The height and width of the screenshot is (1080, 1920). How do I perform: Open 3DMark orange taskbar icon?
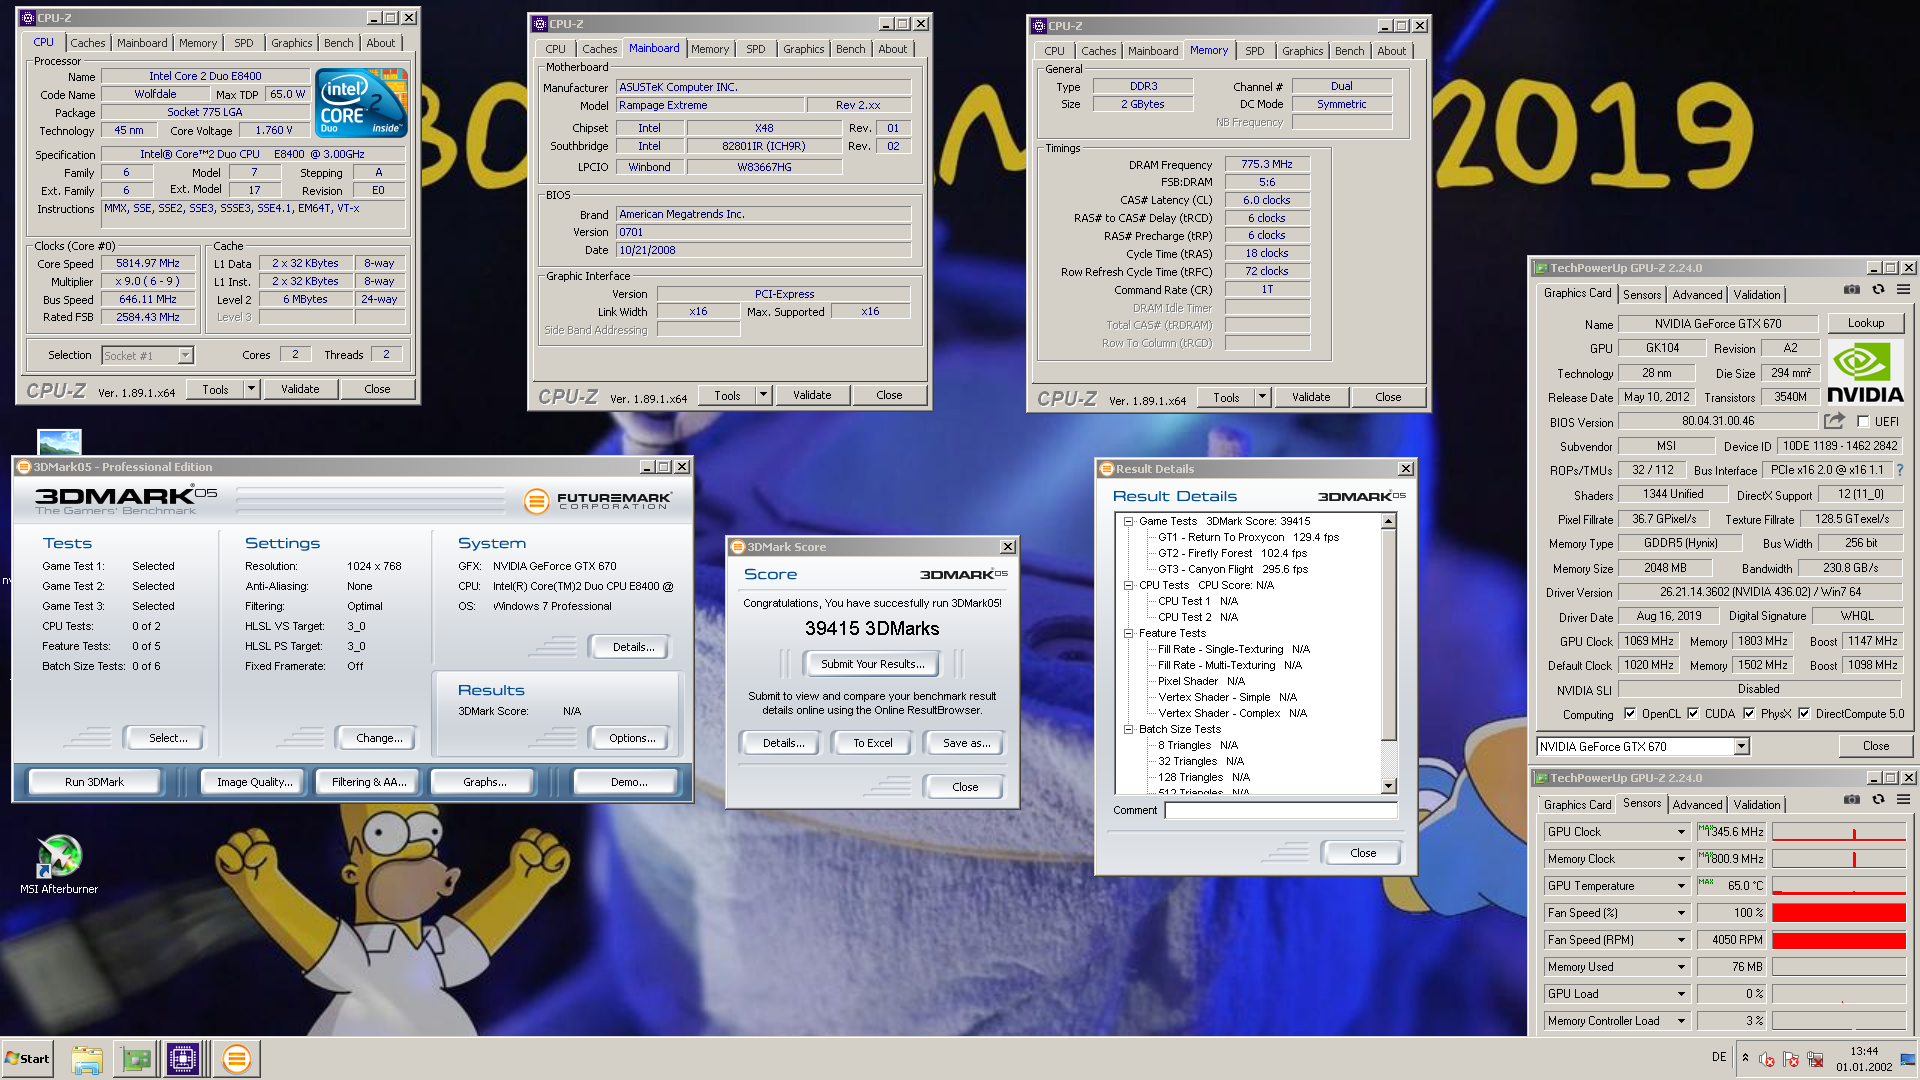[237, 1059]
